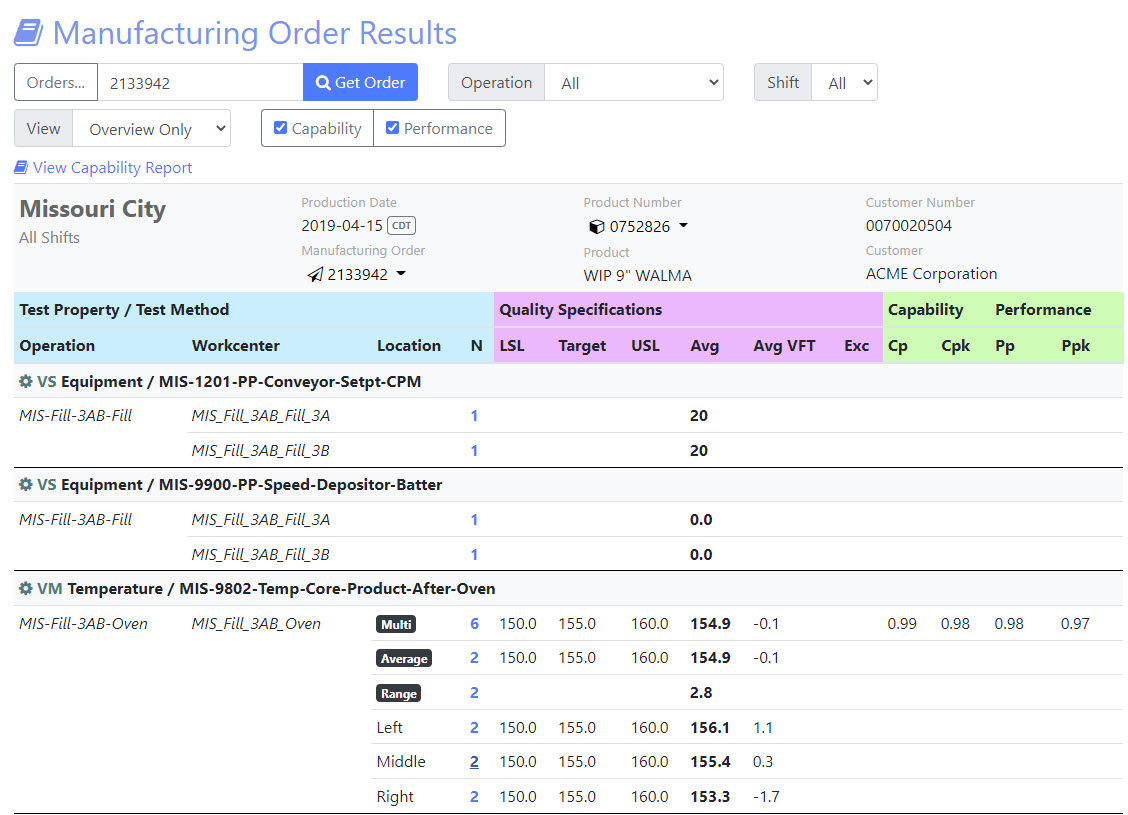Viewport: 1128px width, 815px height.
Task: Click the paper plane icon by order 2133942
Action: [315, 274]
